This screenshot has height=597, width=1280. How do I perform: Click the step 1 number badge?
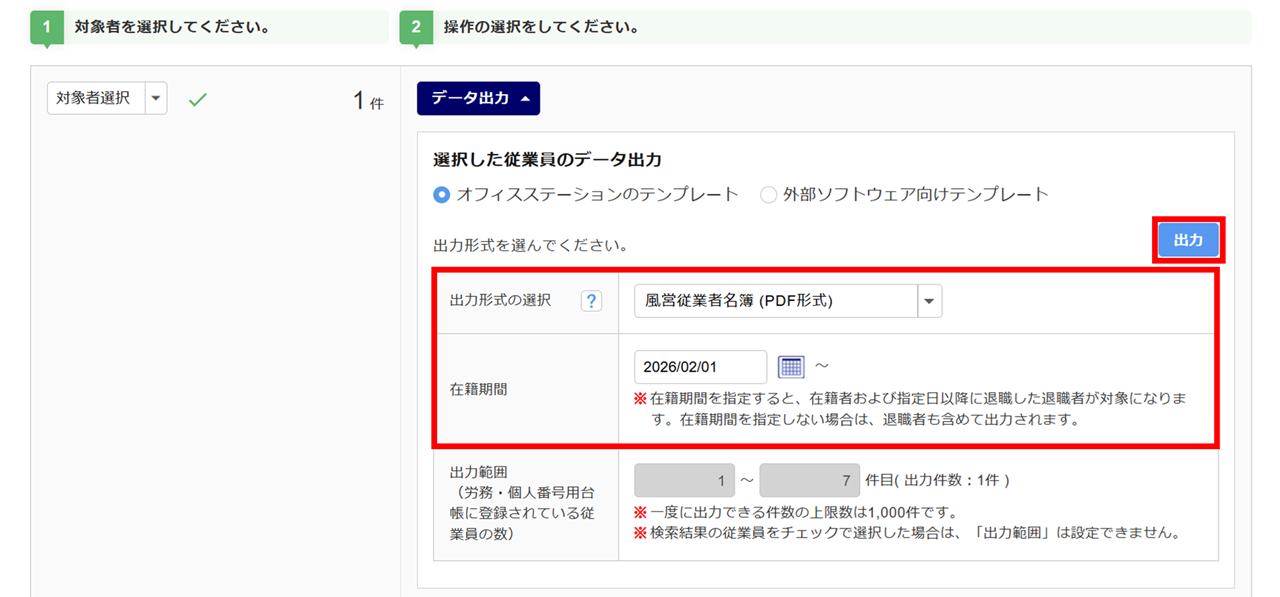(x=46, y=28)
